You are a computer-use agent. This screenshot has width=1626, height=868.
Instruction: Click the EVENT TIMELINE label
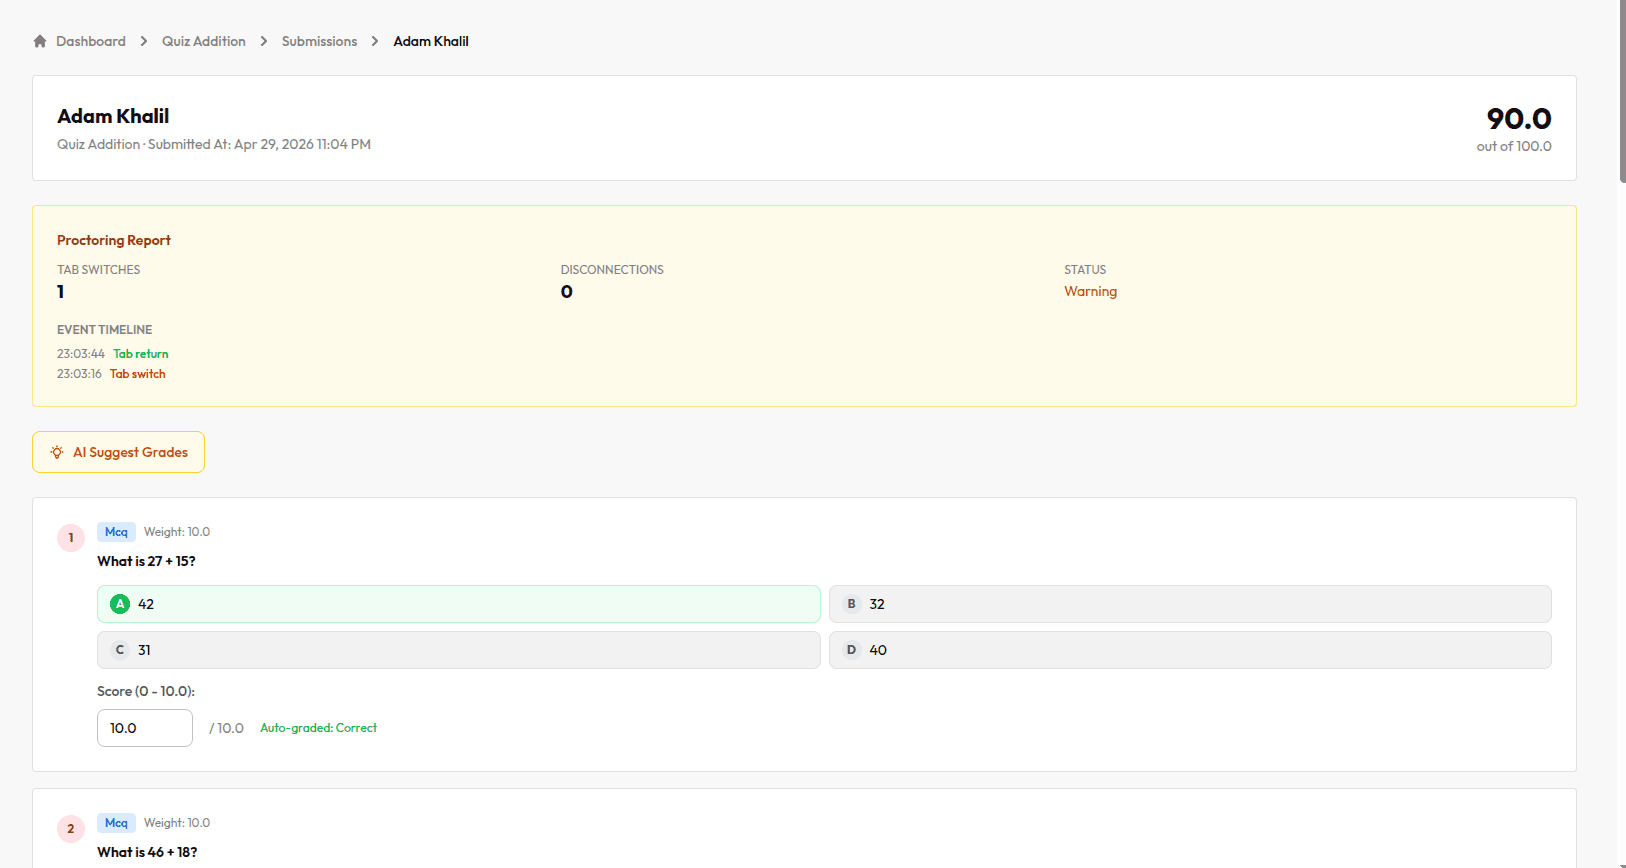click(105, 330)
